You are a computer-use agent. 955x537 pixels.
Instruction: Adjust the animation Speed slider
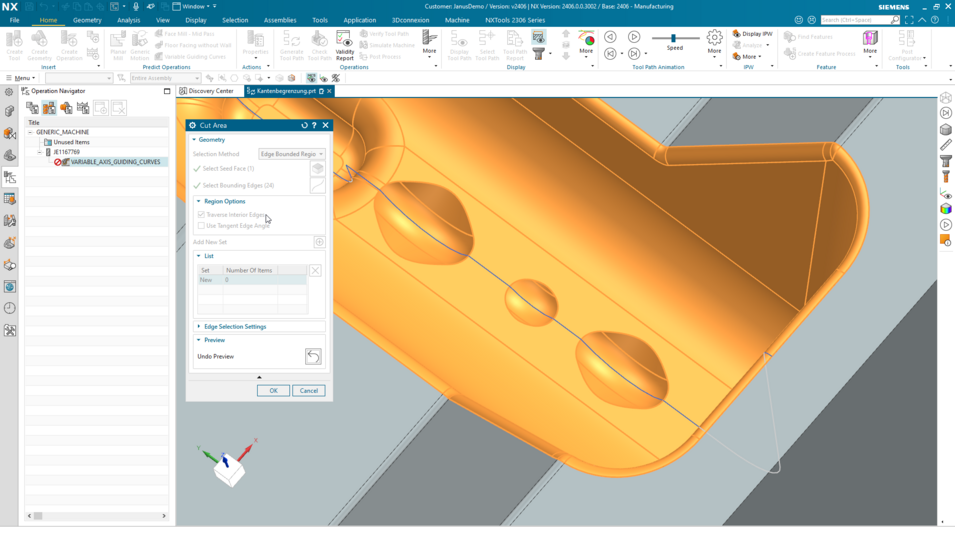coord(674,38)
